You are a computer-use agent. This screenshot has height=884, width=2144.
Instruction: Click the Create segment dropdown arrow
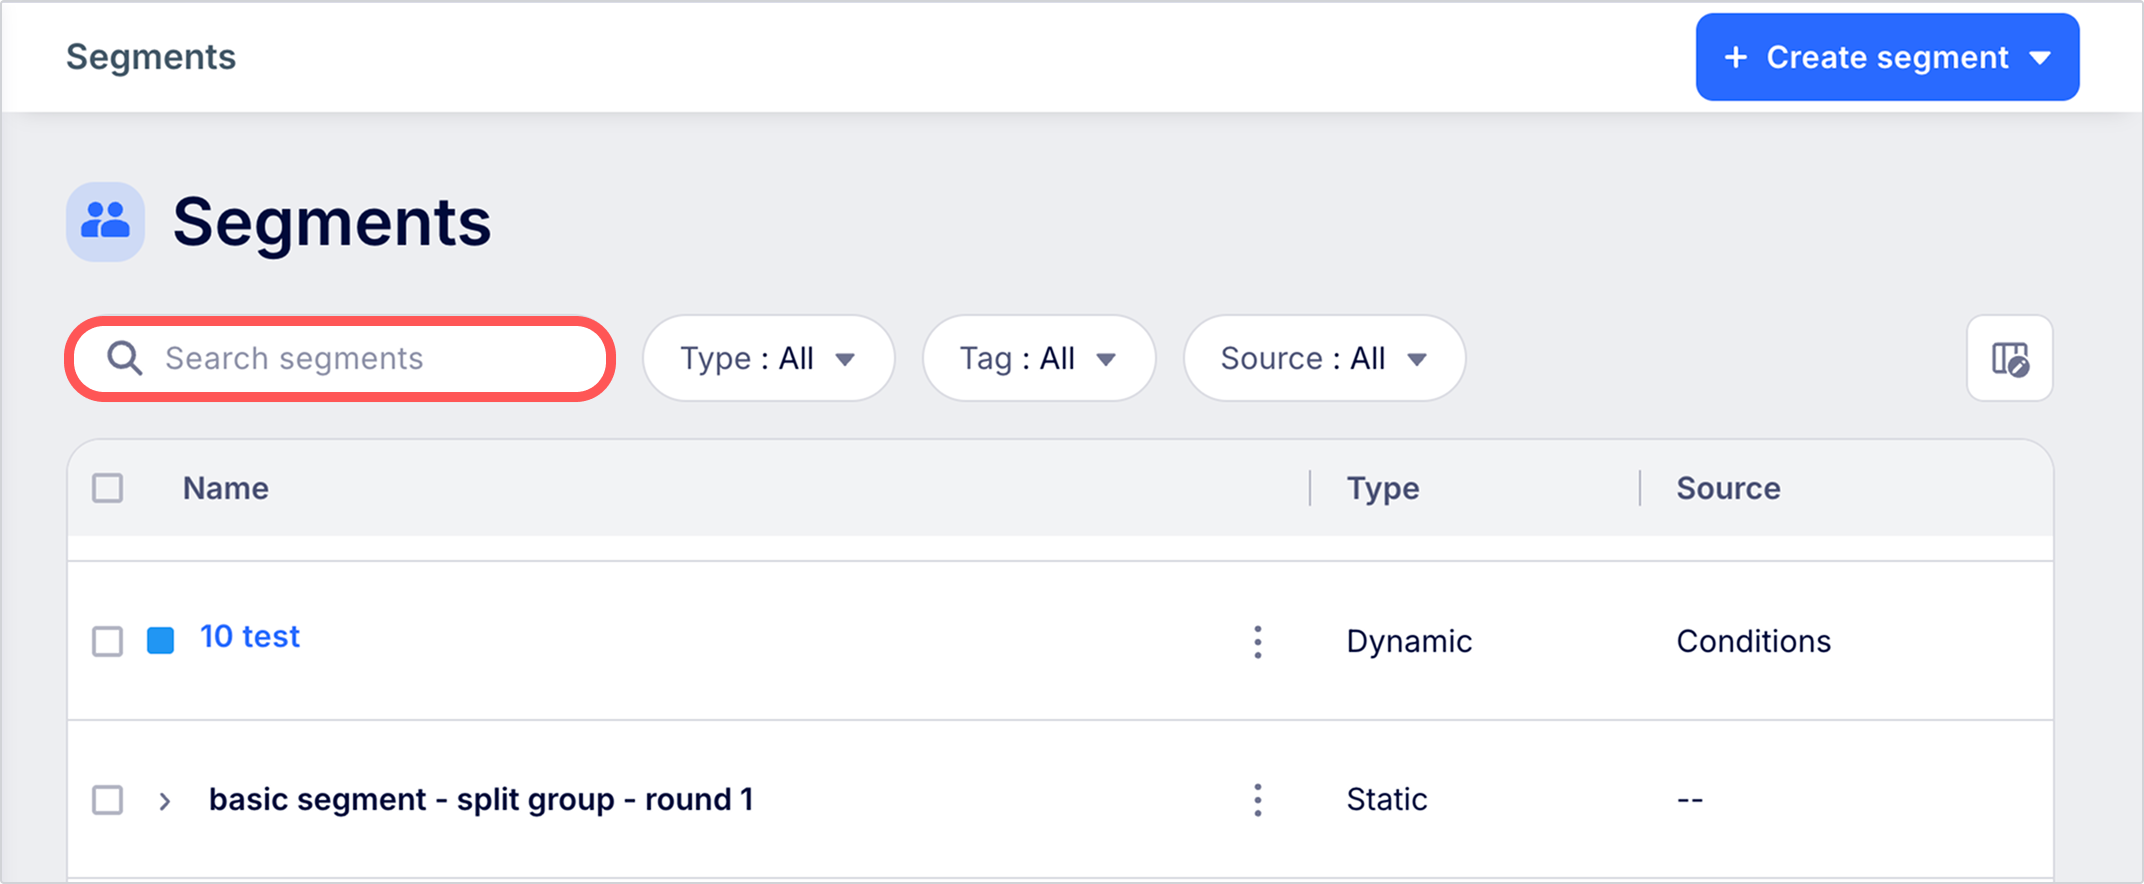pos(2041,58)
